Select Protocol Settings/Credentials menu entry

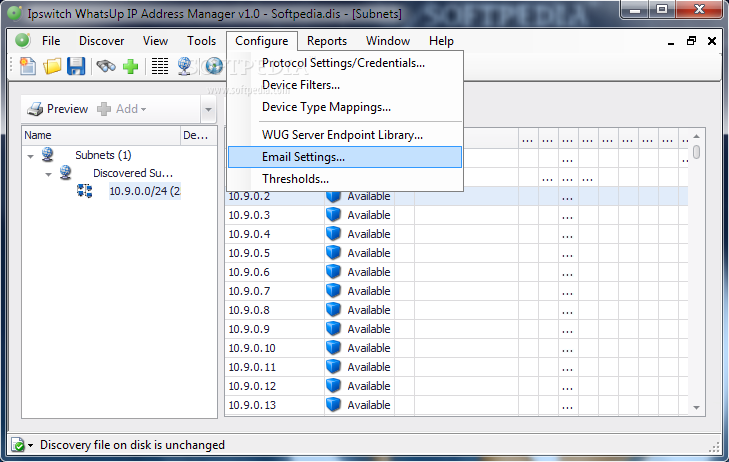(x=345, y=63)
